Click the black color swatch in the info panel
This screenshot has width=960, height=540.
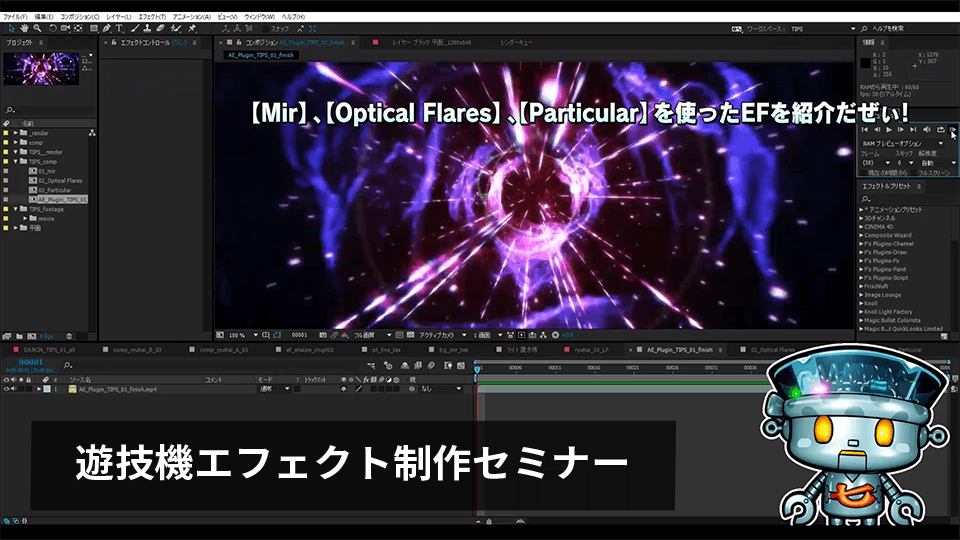coord(866,63)
